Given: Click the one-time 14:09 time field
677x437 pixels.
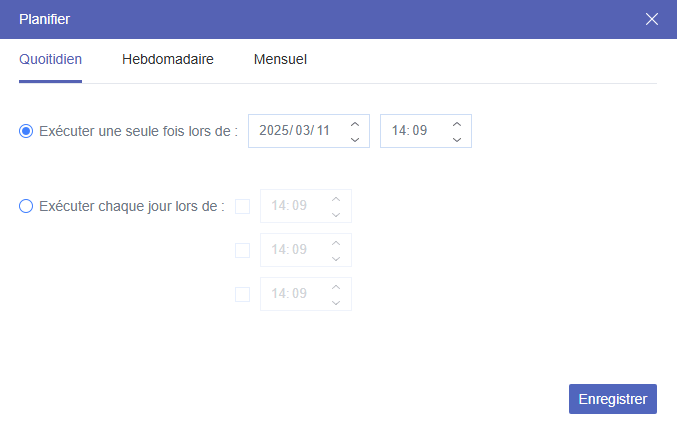Looking at the screenshot, I should point(411,131).
